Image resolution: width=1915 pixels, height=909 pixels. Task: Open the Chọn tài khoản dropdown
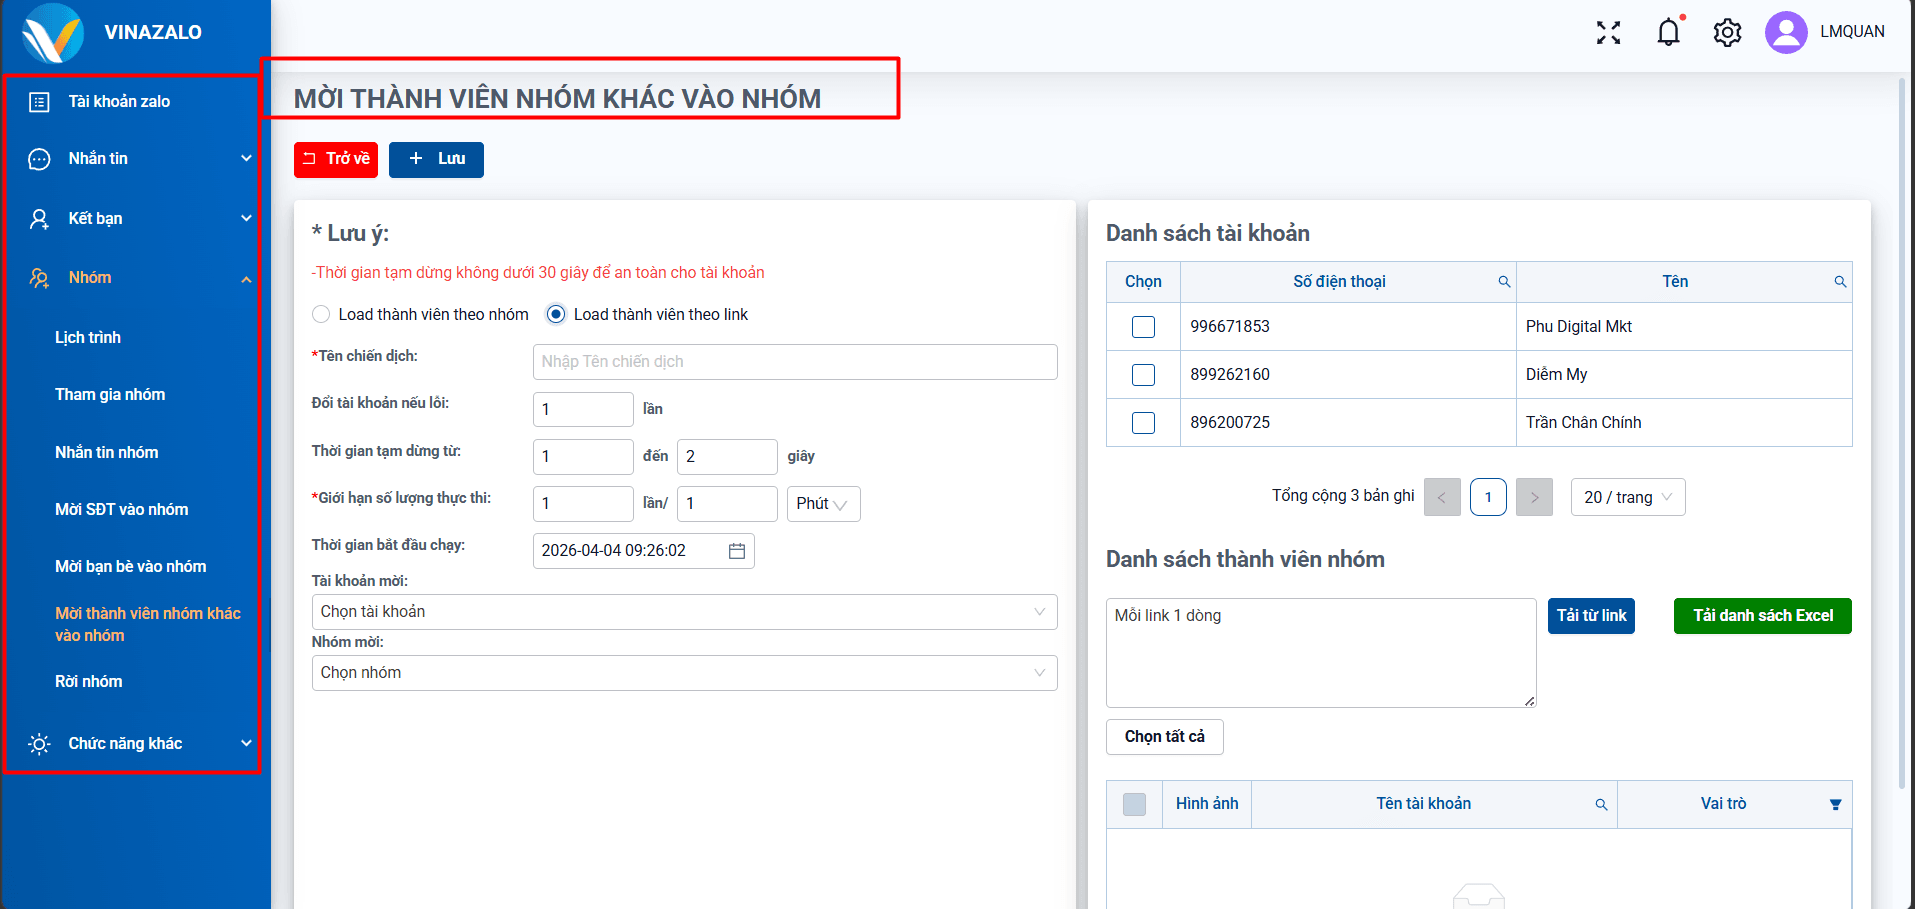[684, 612]
